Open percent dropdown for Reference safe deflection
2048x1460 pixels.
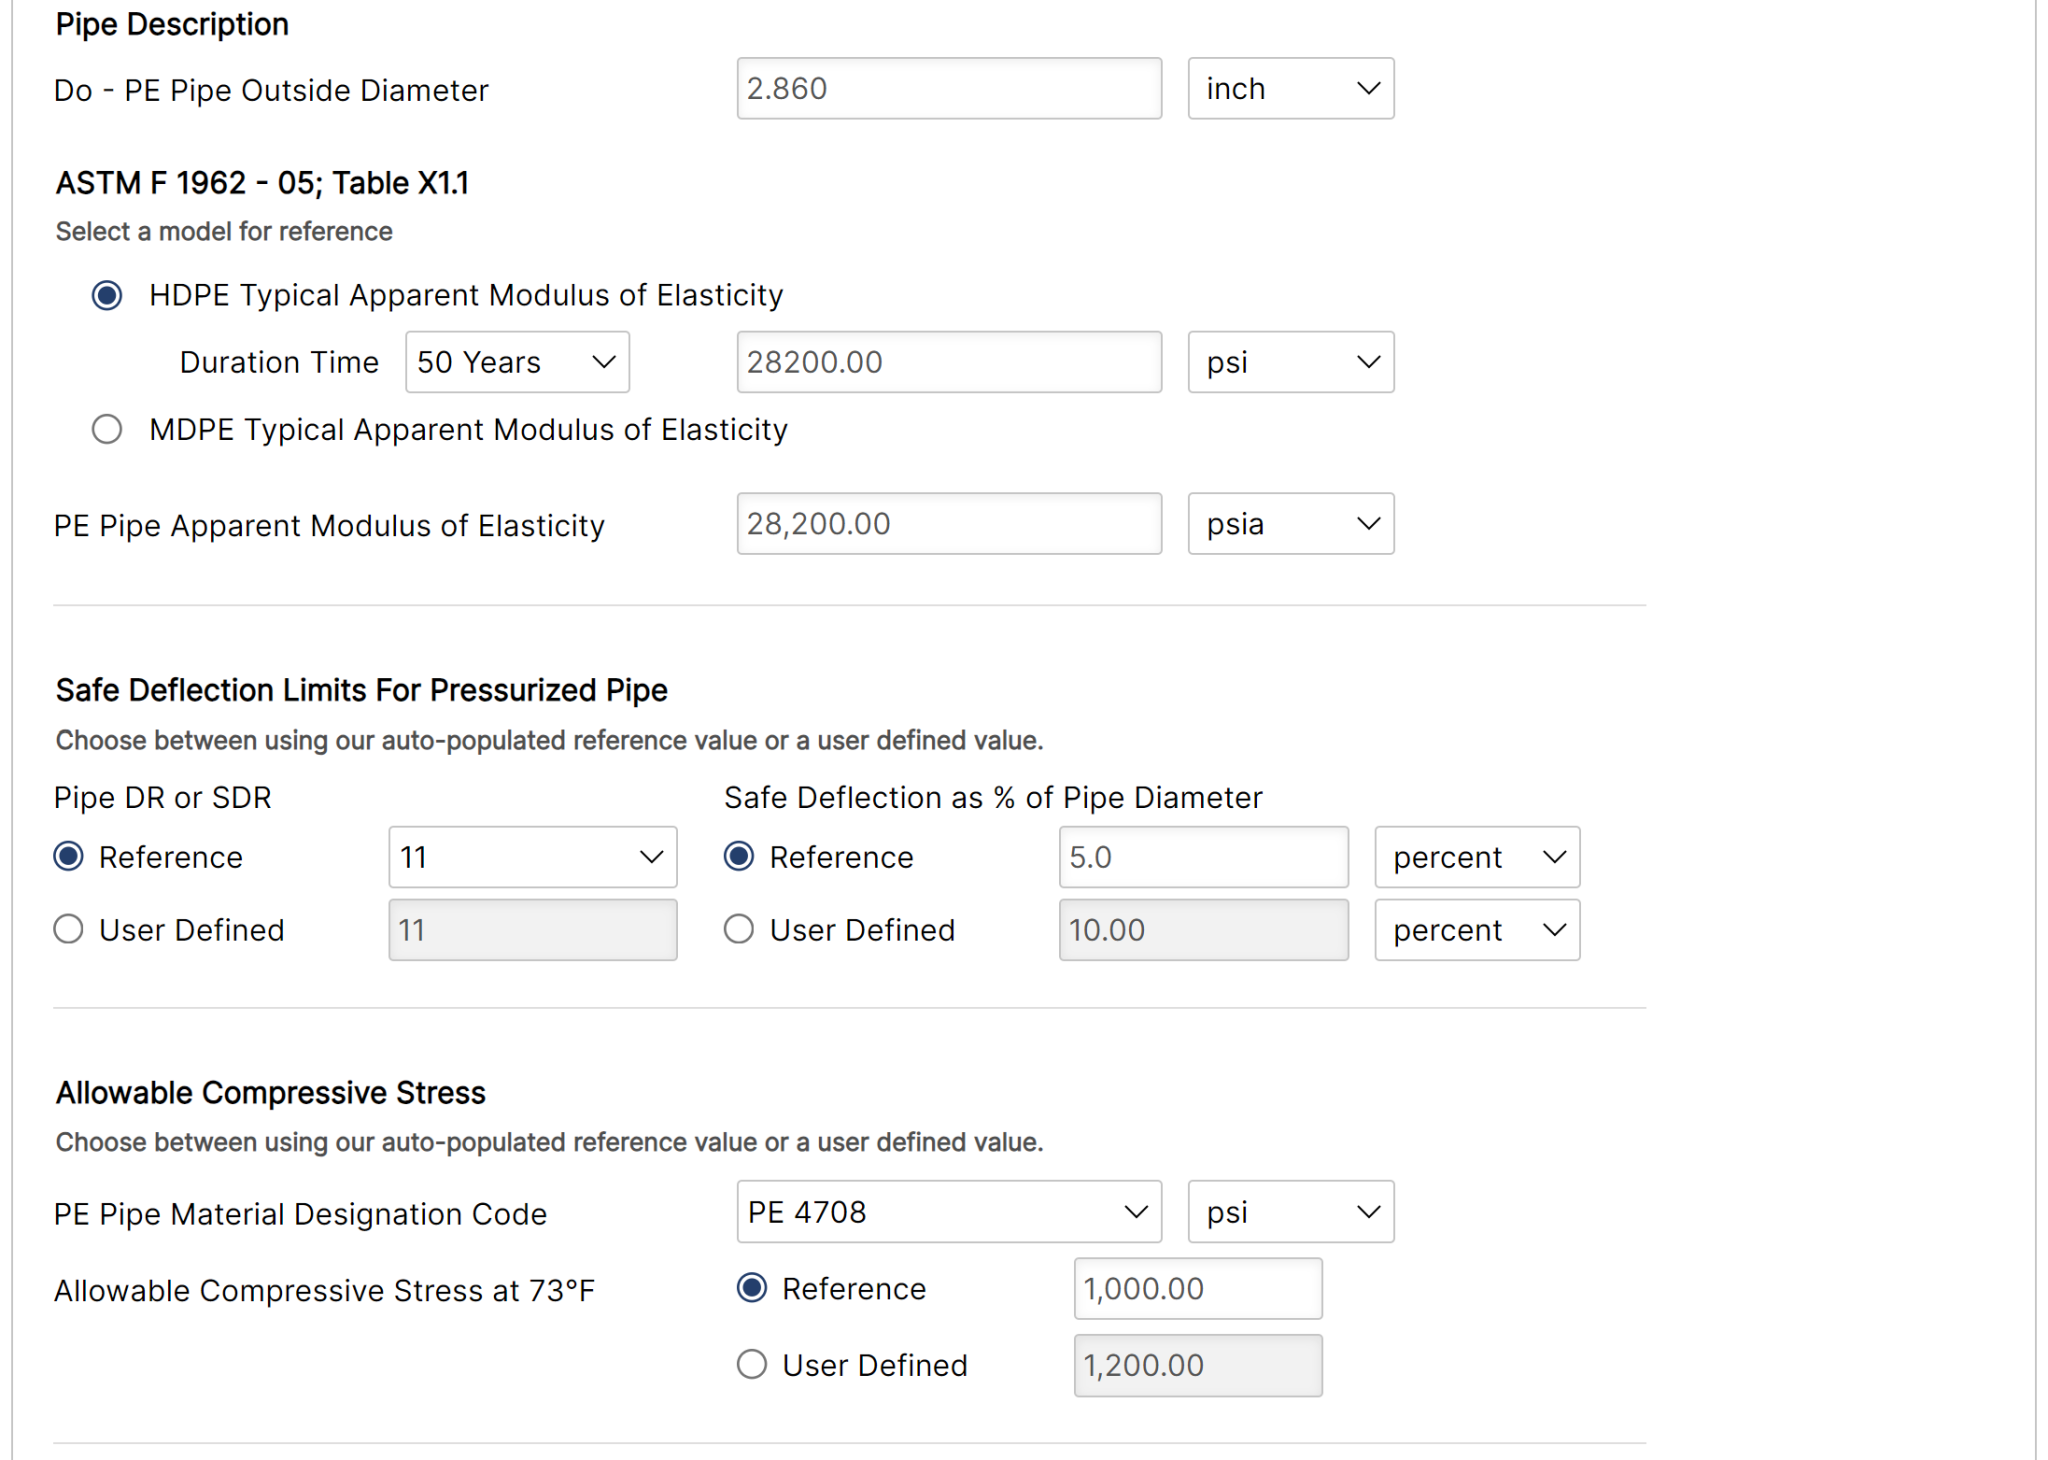(1476, 857)
